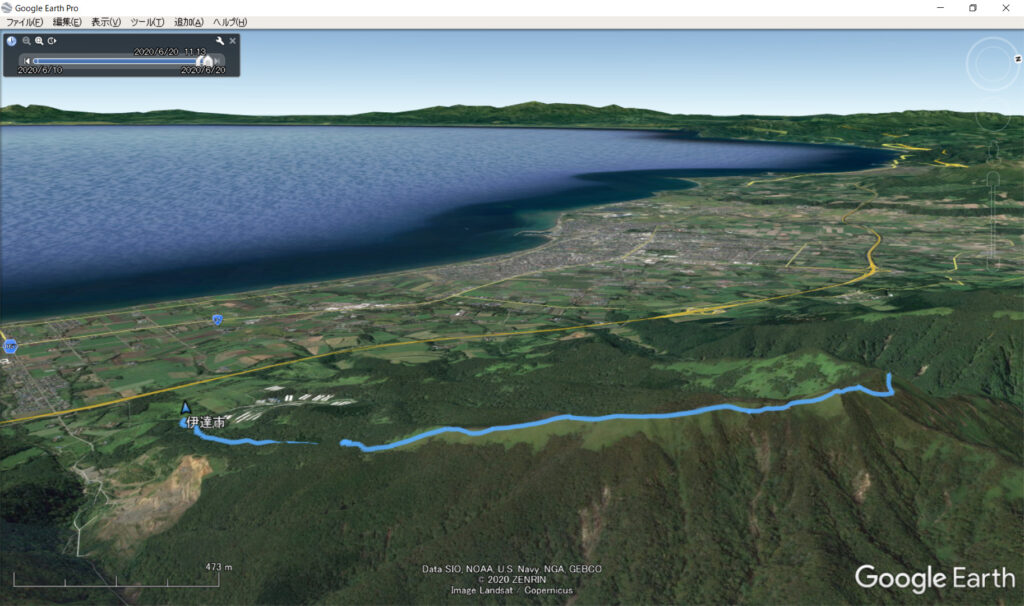Start the time animation playback
1024x606 pixels.
click(x=52, y=41)
